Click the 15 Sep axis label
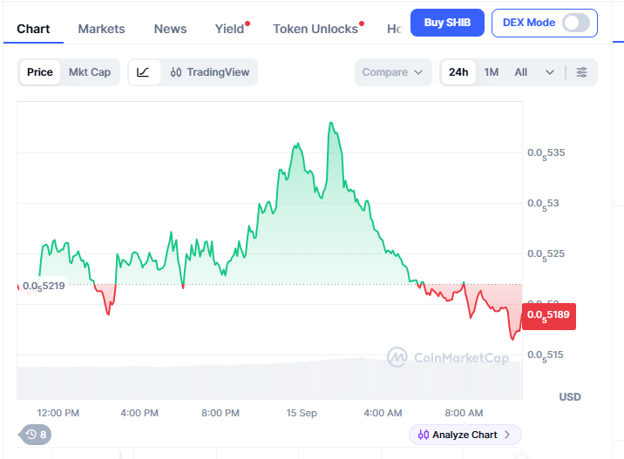The height and width of the screenshot is (459, 624). 302,413
